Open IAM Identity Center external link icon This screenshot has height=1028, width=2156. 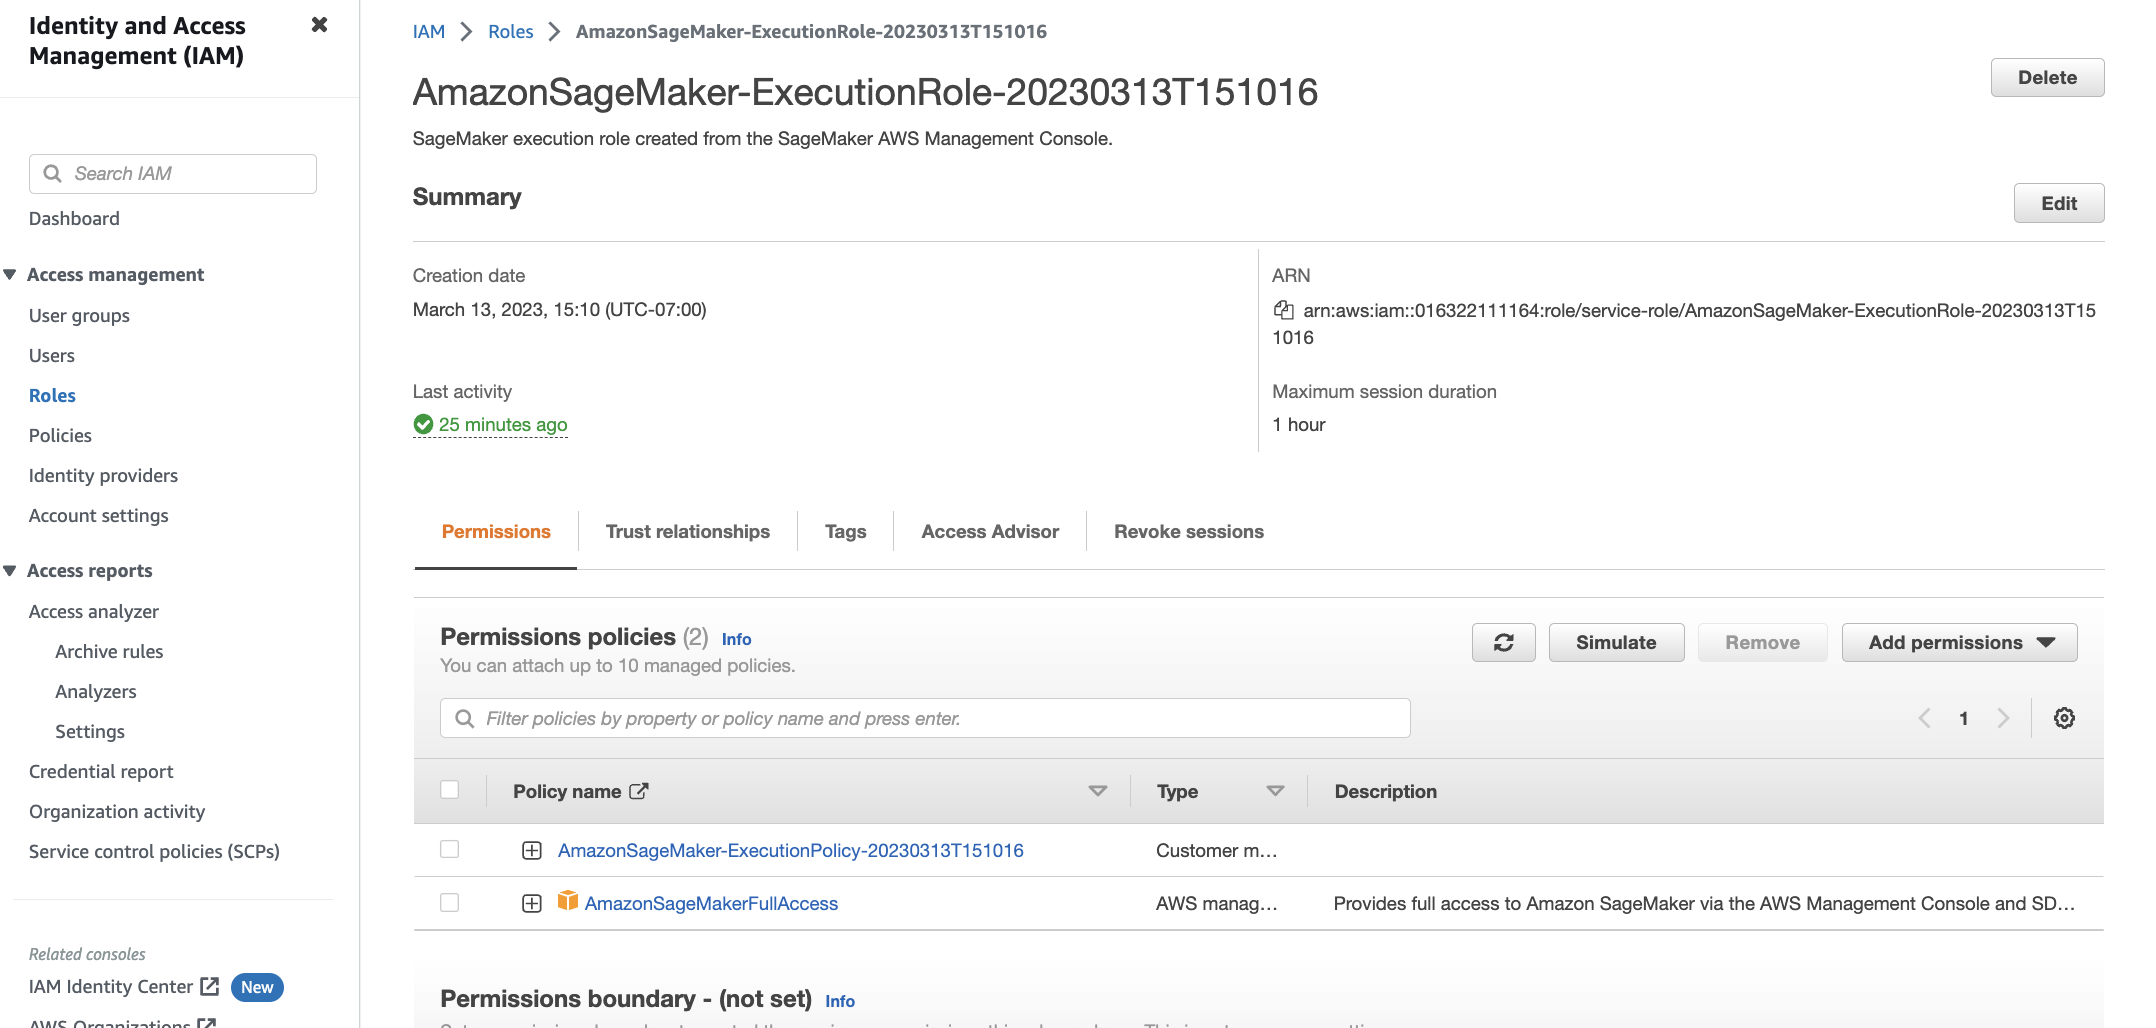tap(209, 986)
